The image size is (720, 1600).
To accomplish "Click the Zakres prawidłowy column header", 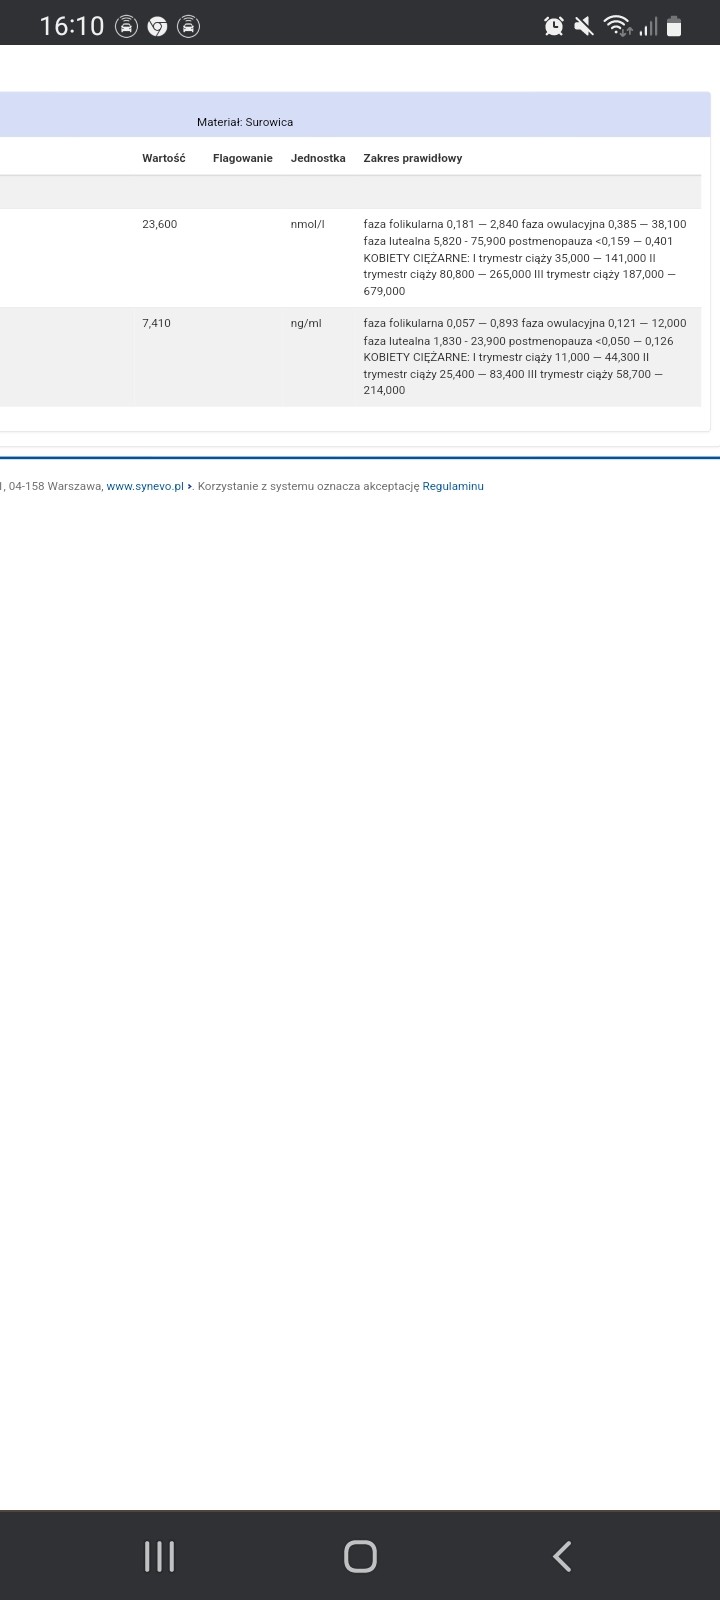I will pyautogui.click(x=412, y=158).
